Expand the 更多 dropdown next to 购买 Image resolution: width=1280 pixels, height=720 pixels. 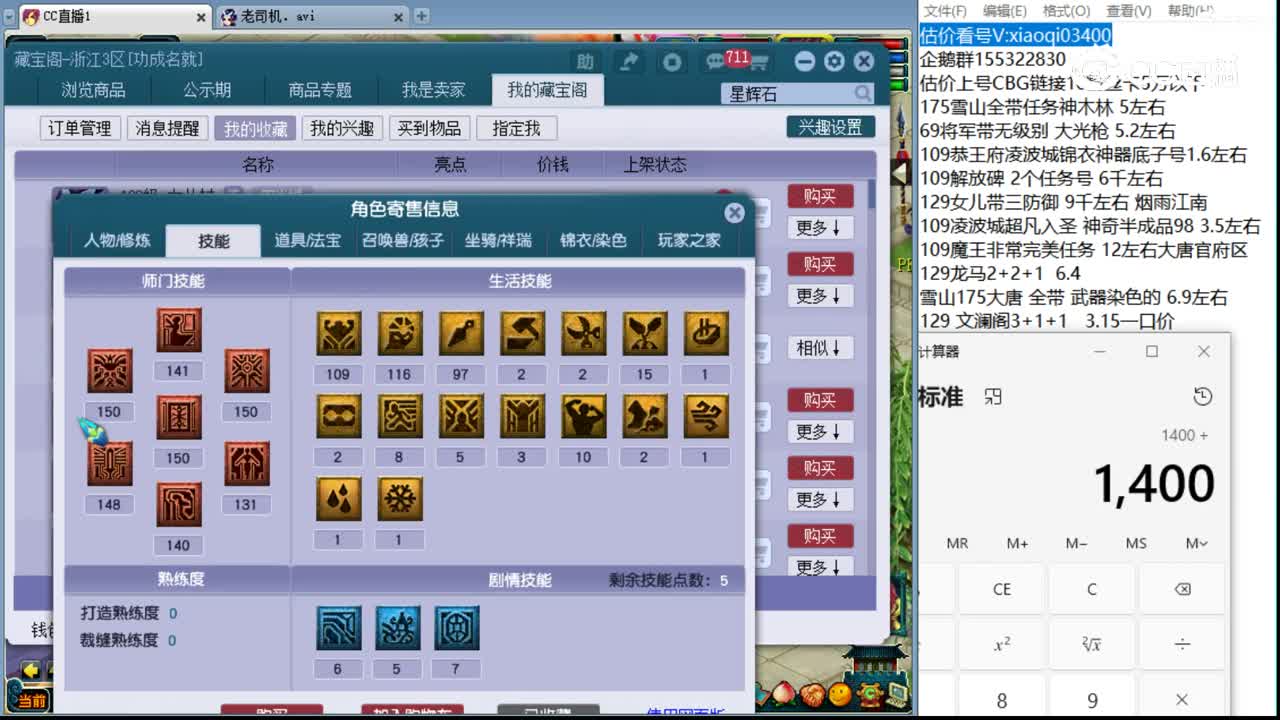click(x=820, y=228)
